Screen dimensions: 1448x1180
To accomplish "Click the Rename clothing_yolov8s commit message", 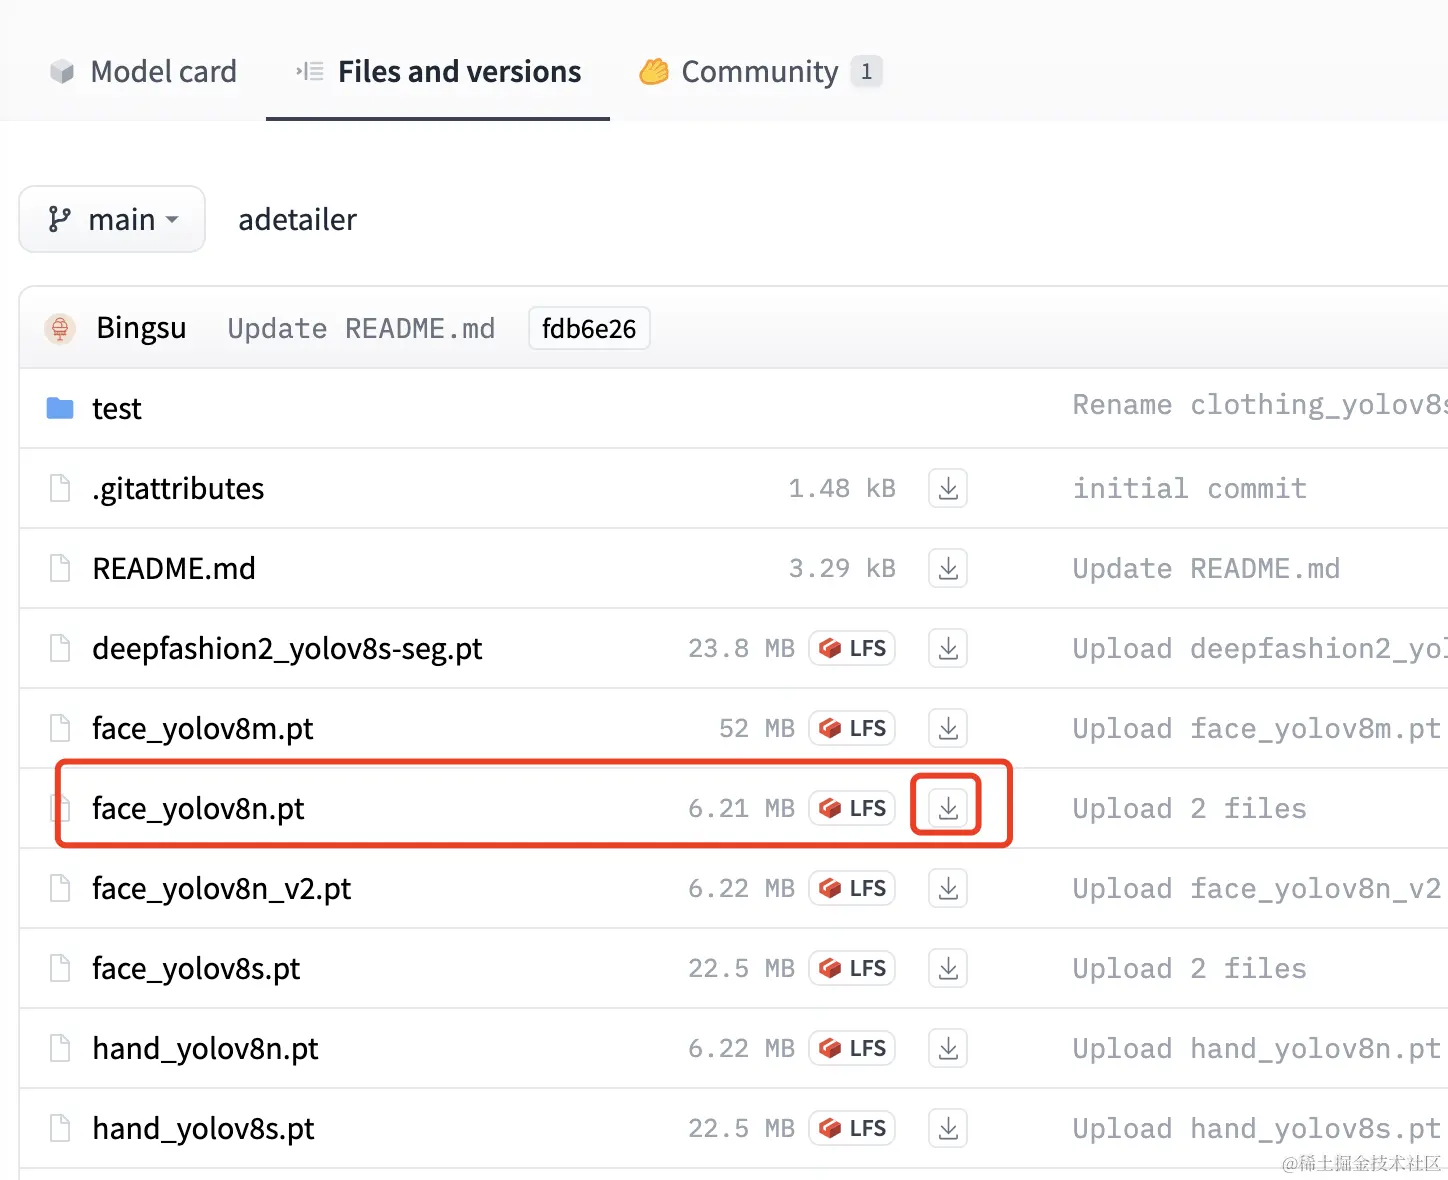I will (x=1260, y=404).
